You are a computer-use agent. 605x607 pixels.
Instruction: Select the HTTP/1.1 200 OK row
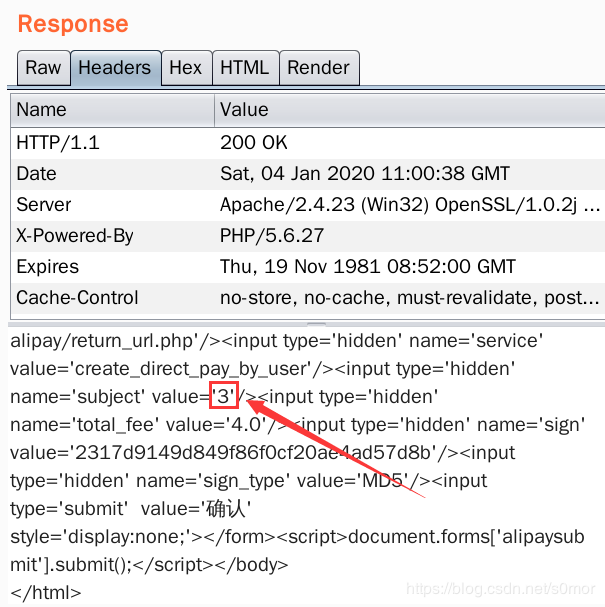pos(308,143)
